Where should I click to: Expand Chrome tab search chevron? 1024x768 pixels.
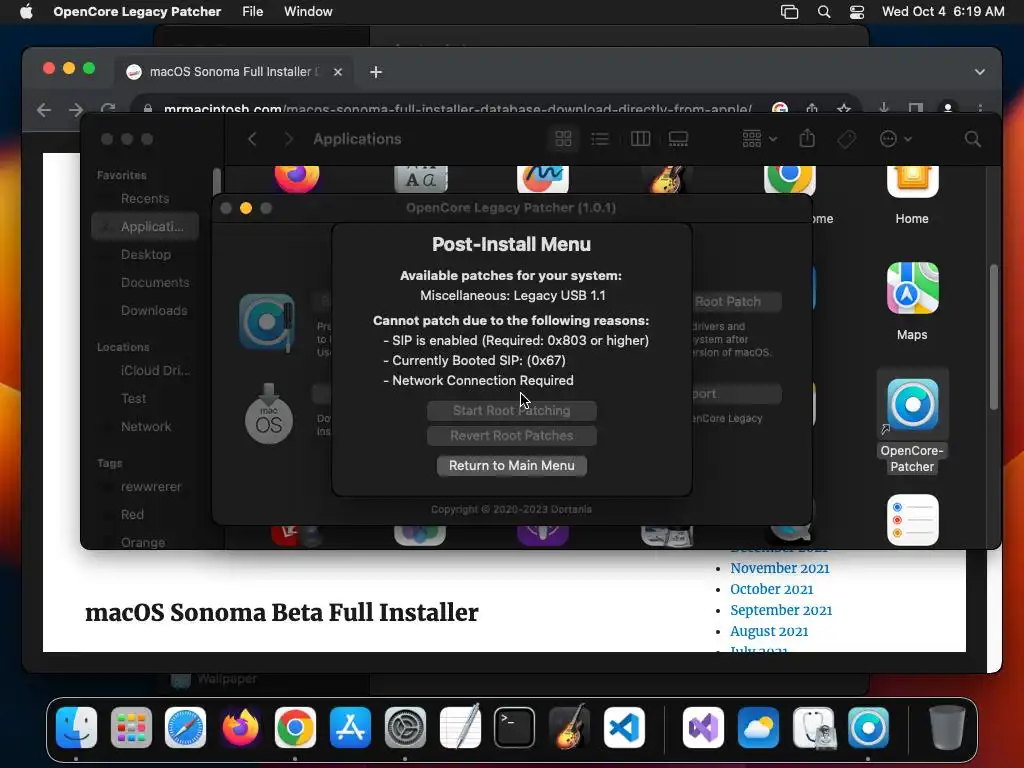[x=980, y=72]
